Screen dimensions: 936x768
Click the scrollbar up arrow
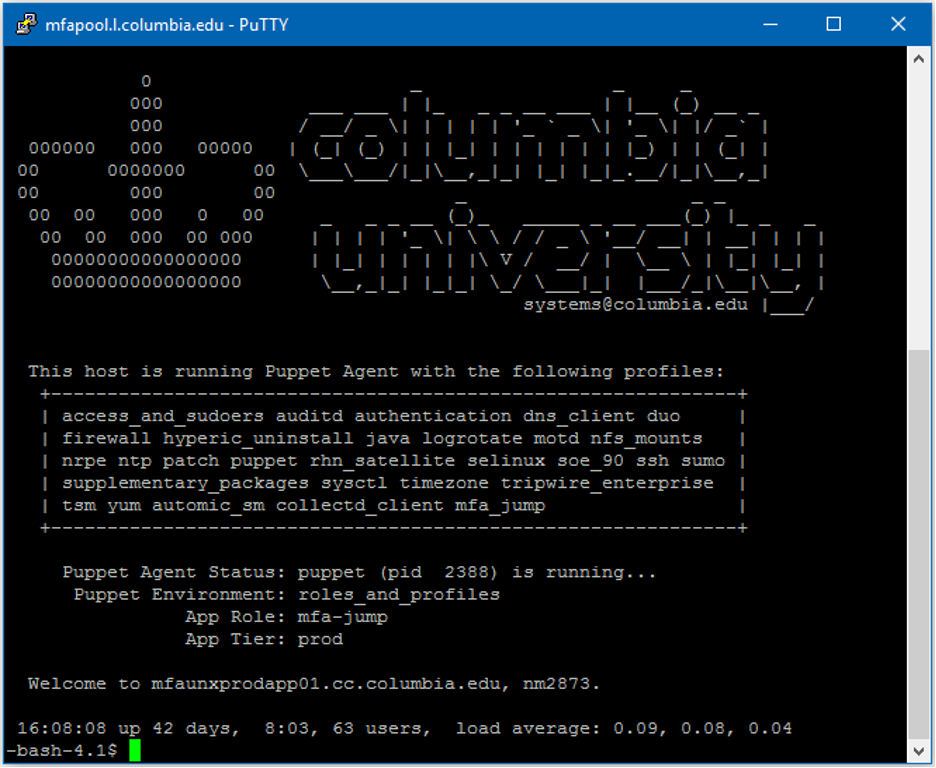(919, 58)
